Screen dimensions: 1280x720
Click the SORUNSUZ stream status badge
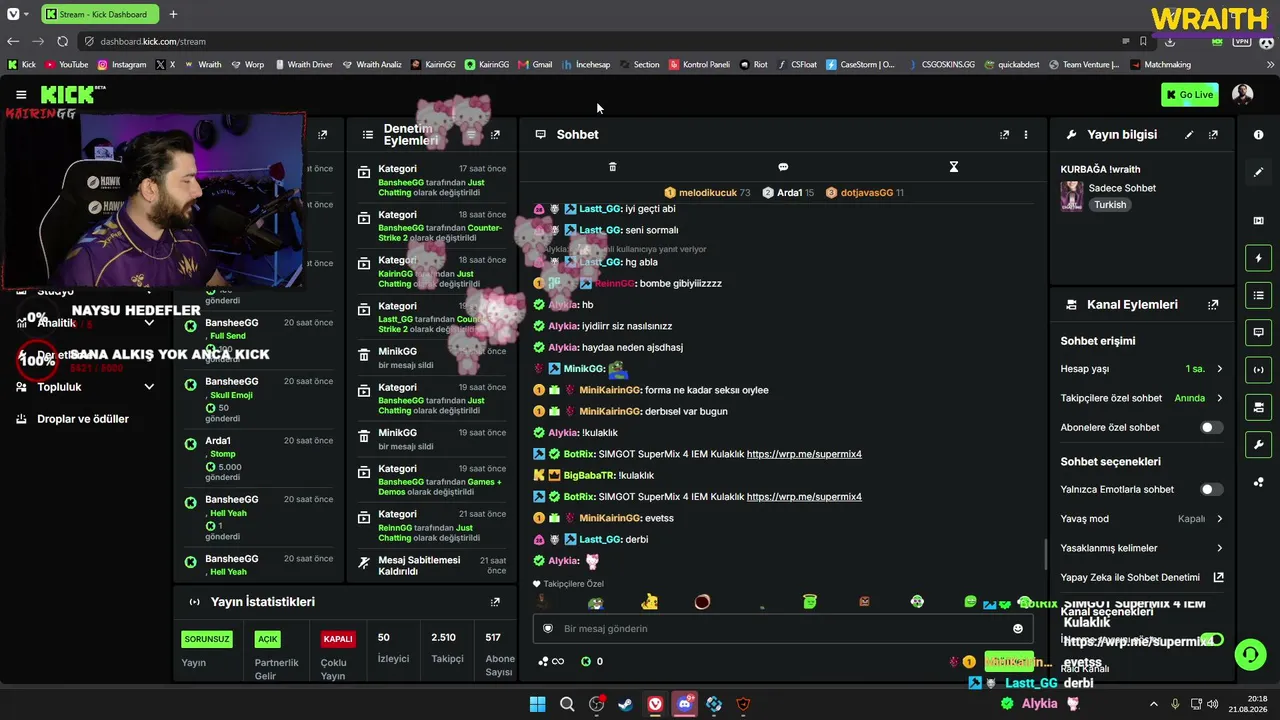point(207,639)
